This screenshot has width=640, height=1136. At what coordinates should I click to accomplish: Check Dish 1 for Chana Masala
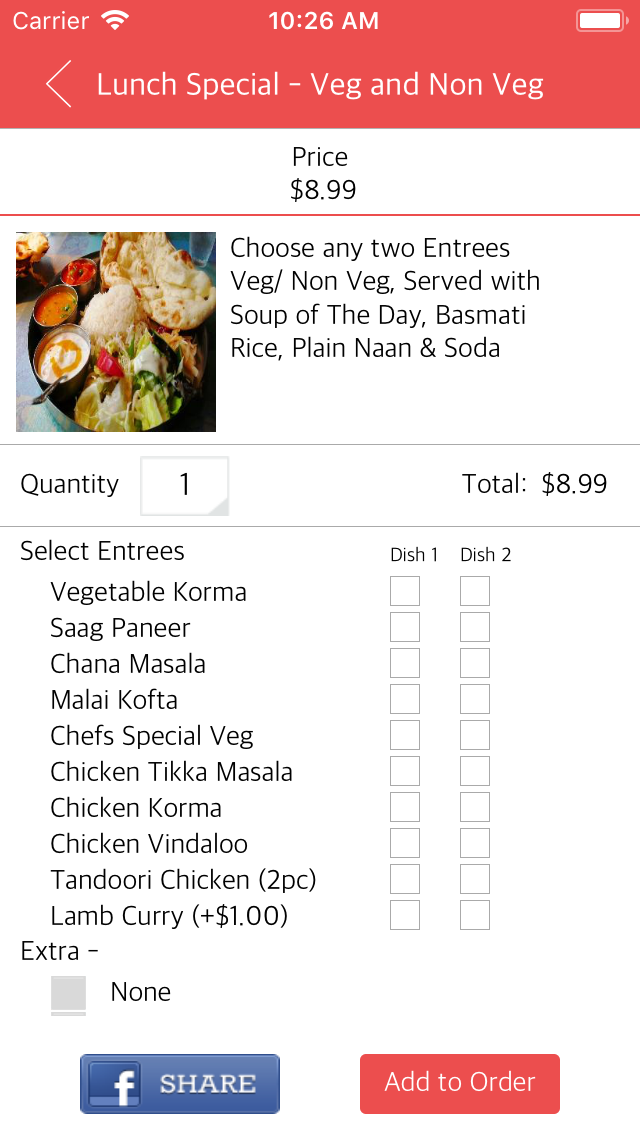pyautogui.click(x=405, y=664)
